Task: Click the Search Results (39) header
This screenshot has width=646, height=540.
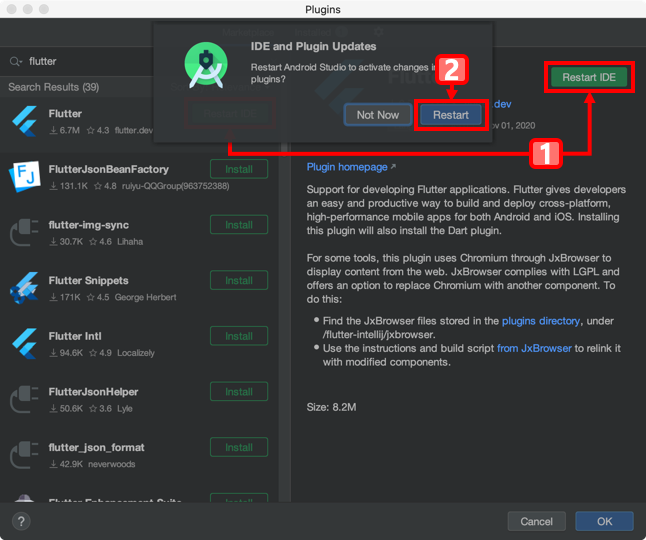Action: click(x=54, y=87)
